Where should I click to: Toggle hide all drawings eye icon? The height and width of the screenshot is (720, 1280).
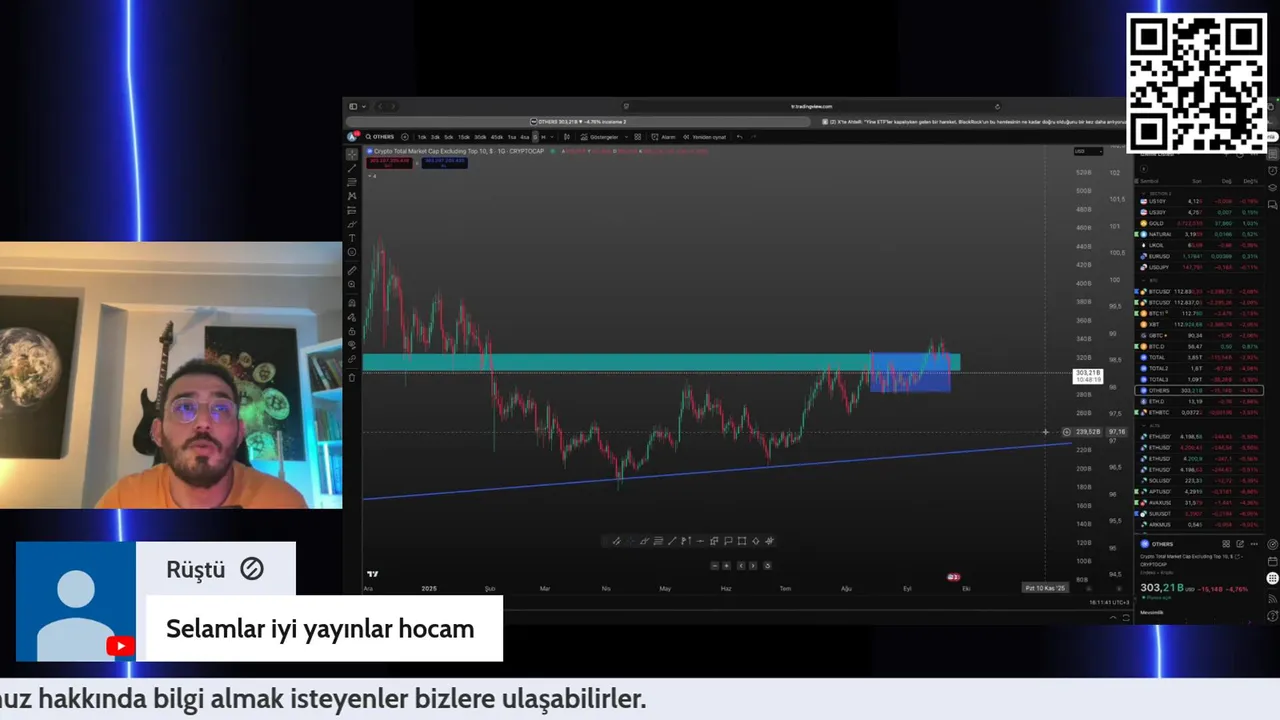pos(352,345)
